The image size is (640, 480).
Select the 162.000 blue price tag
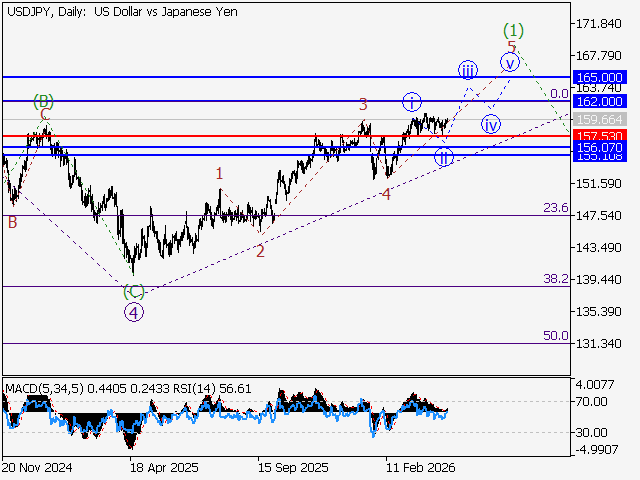[600, 101]
